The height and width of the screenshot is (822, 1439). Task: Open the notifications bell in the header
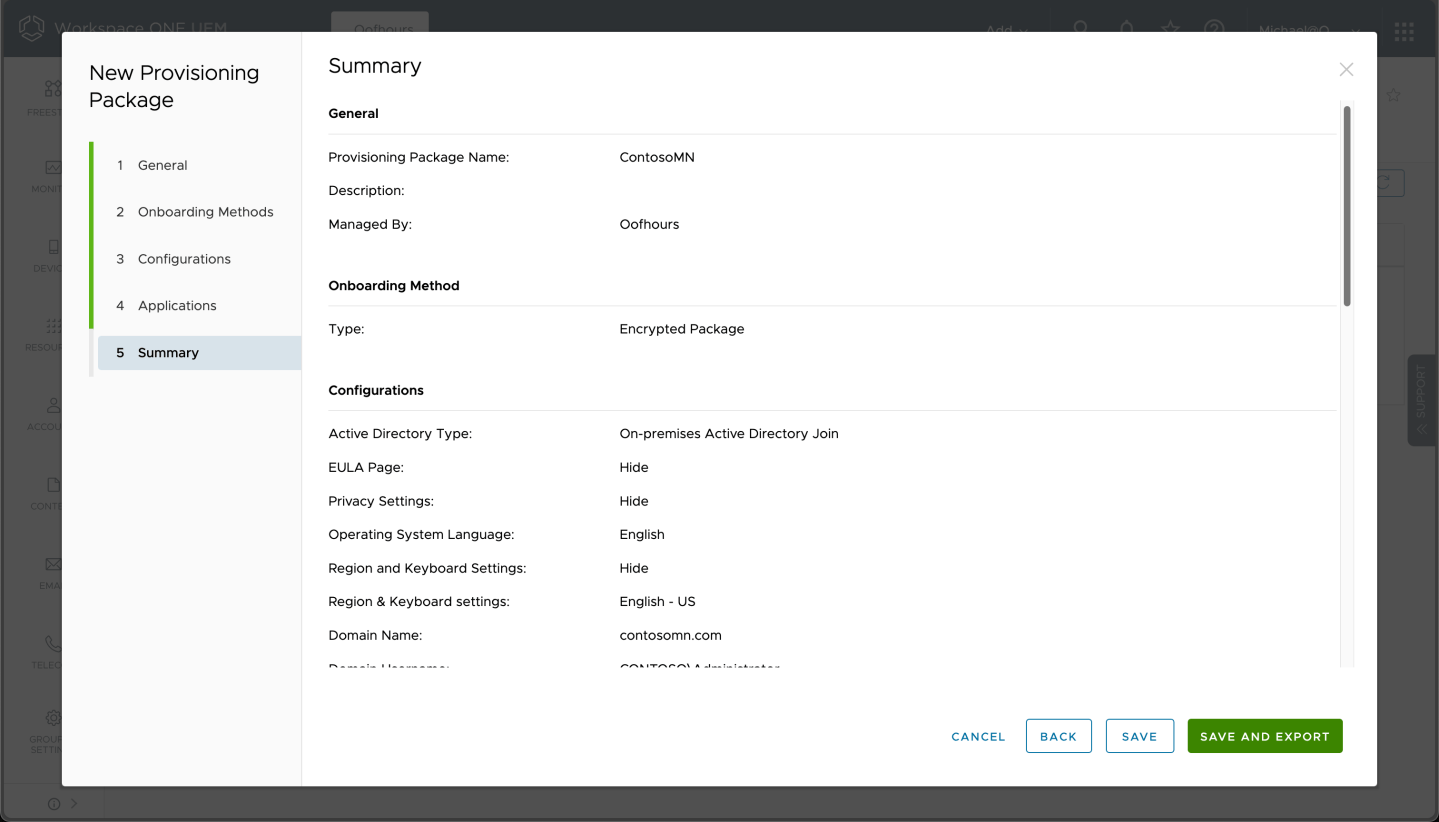1127,29
